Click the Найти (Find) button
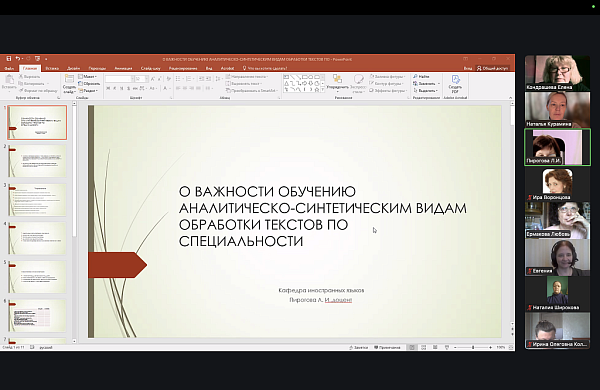Image resolution: width=600 pixels, height=390 pixels. (x=421, y=77)
